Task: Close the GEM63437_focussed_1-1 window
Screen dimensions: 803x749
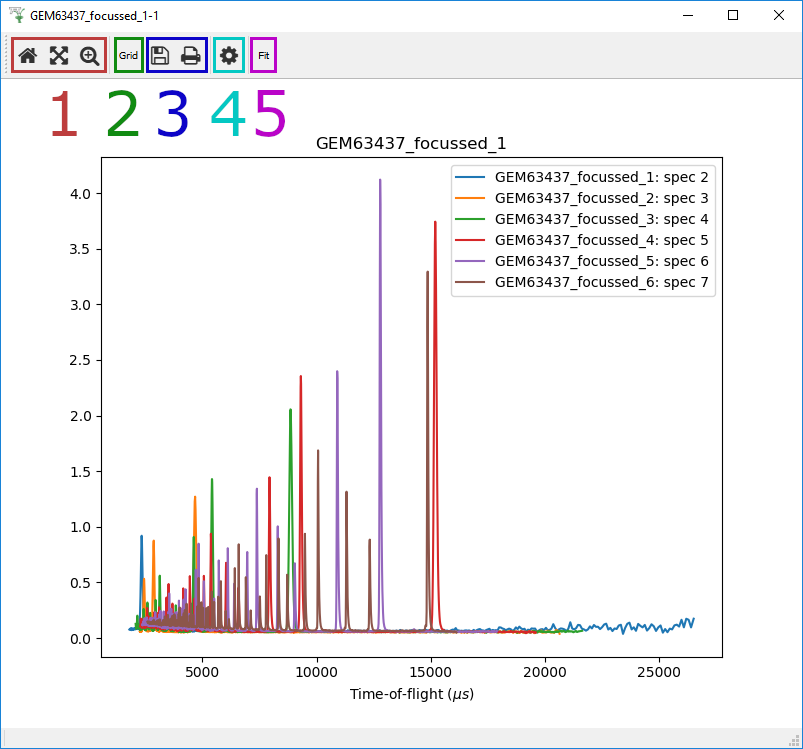Action: click(x=779, y=16)
